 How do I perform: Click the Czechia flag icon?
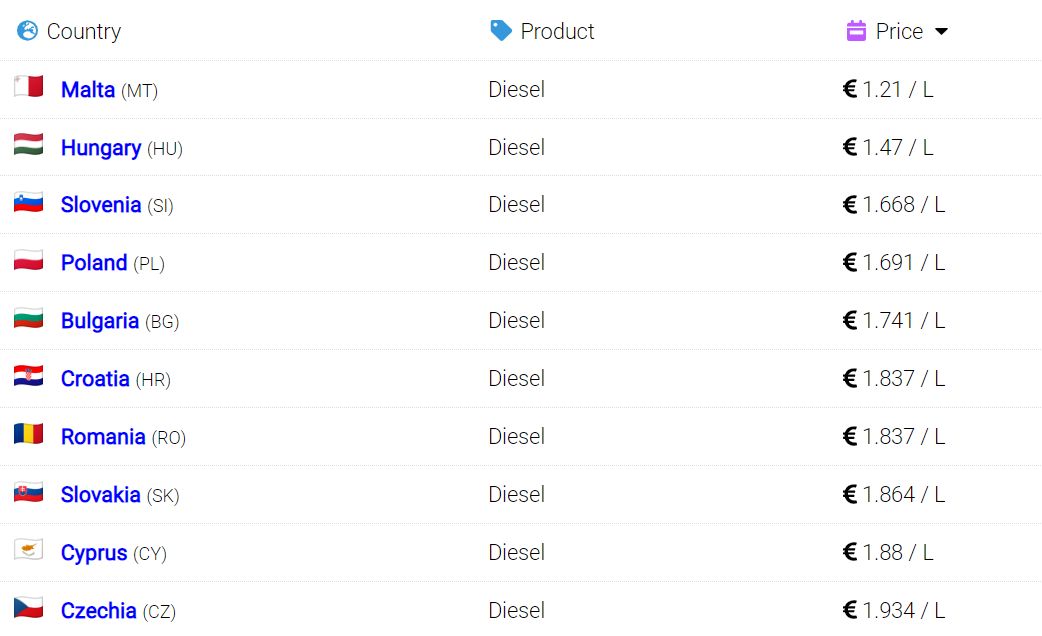coord(29,607)
